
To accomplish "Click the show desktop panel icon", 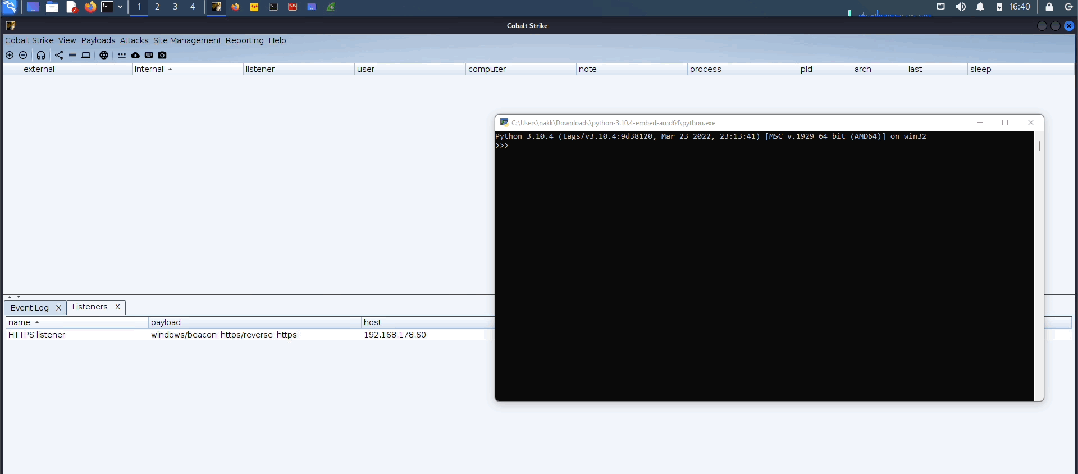I will tap(32, 7).
